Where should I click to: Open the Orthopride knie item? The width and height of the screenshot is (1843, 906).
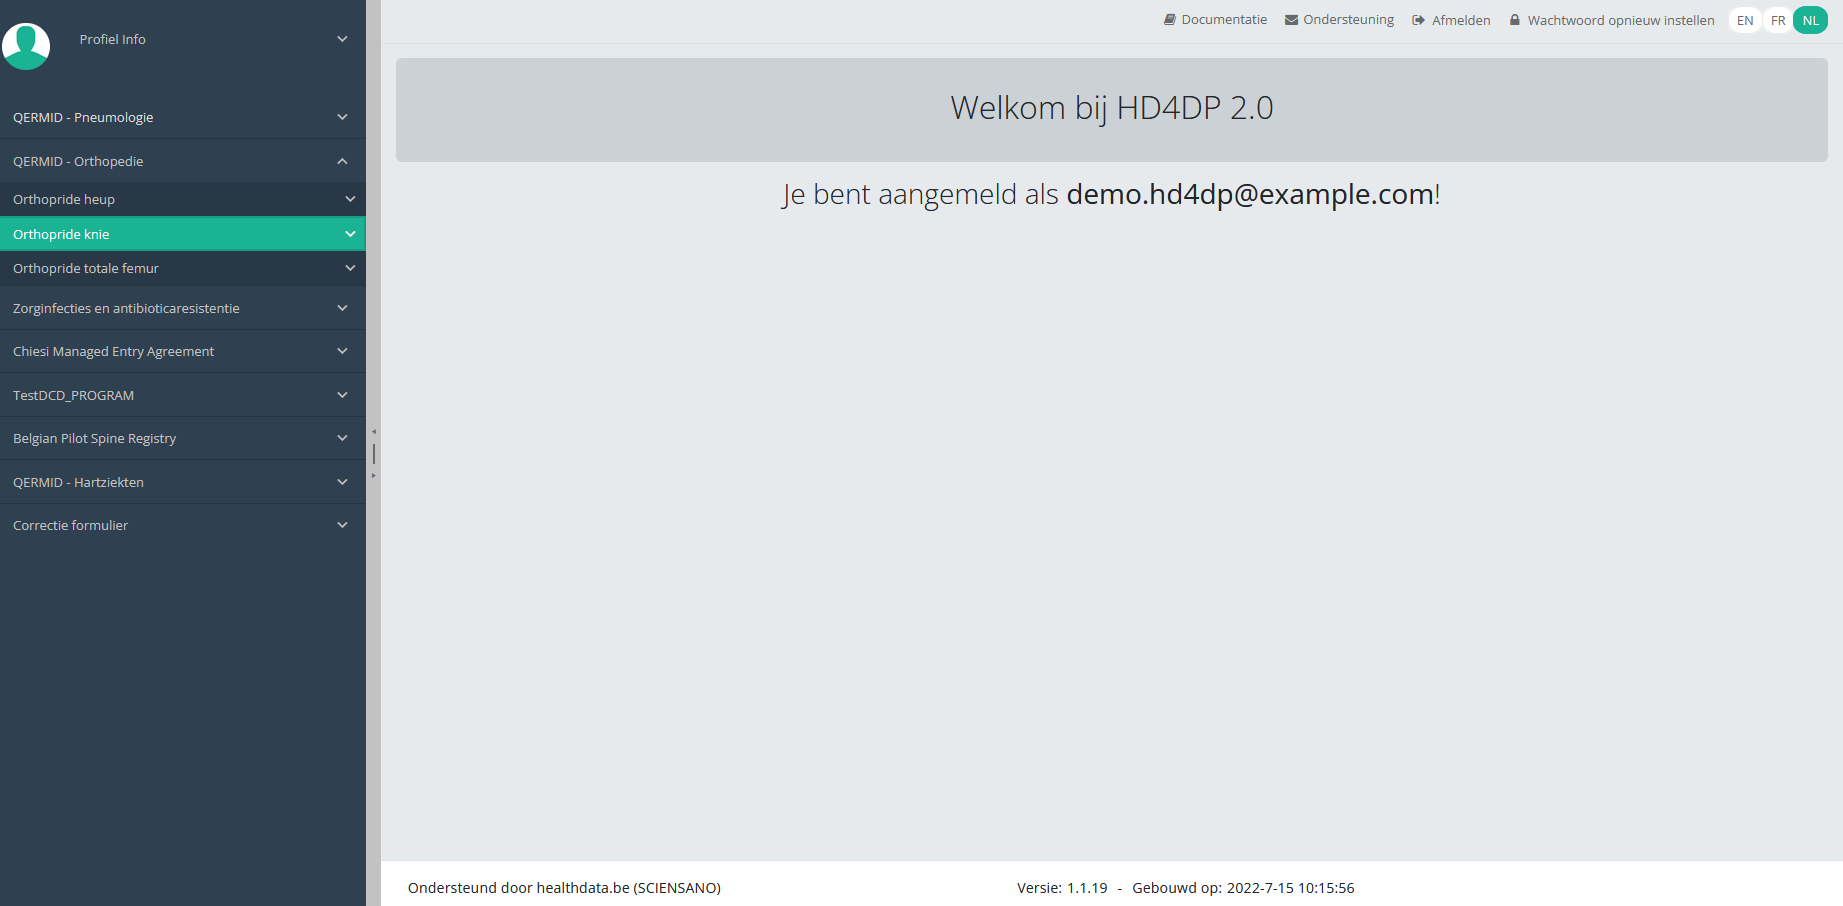click(x=183, y=234)
